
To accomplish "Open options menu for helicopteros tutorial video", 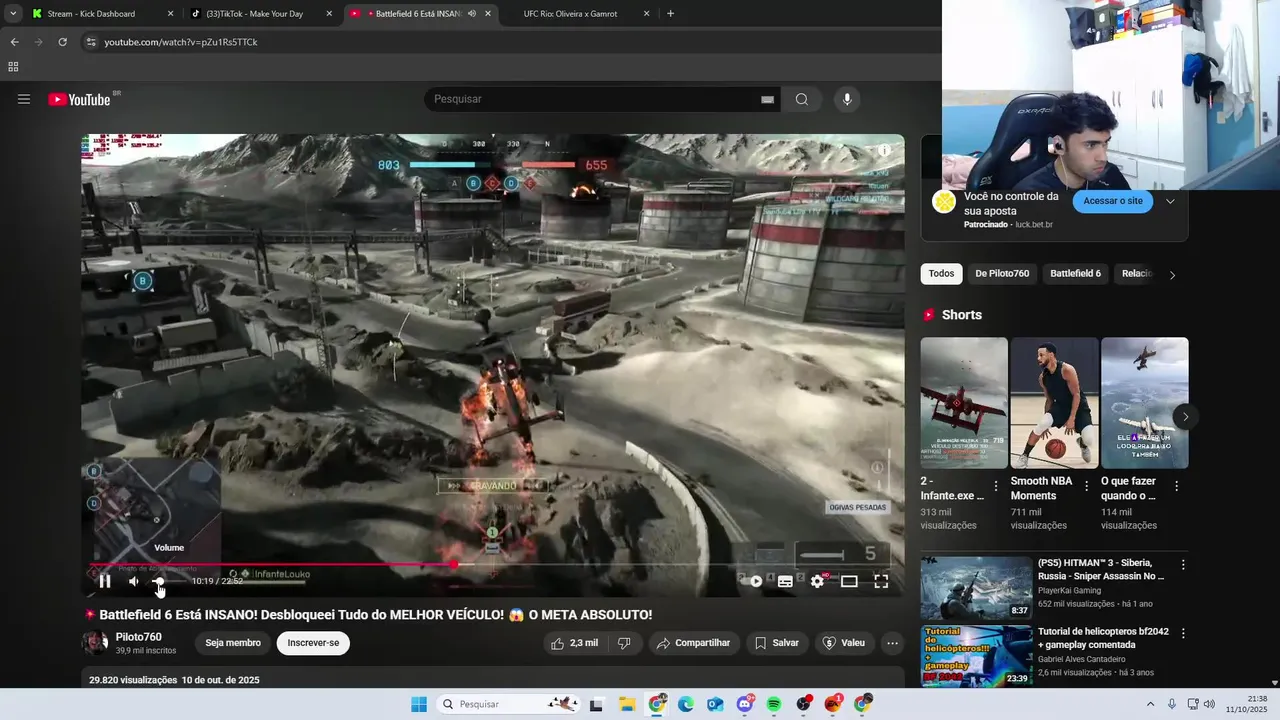I will (x=1183, y=634).
